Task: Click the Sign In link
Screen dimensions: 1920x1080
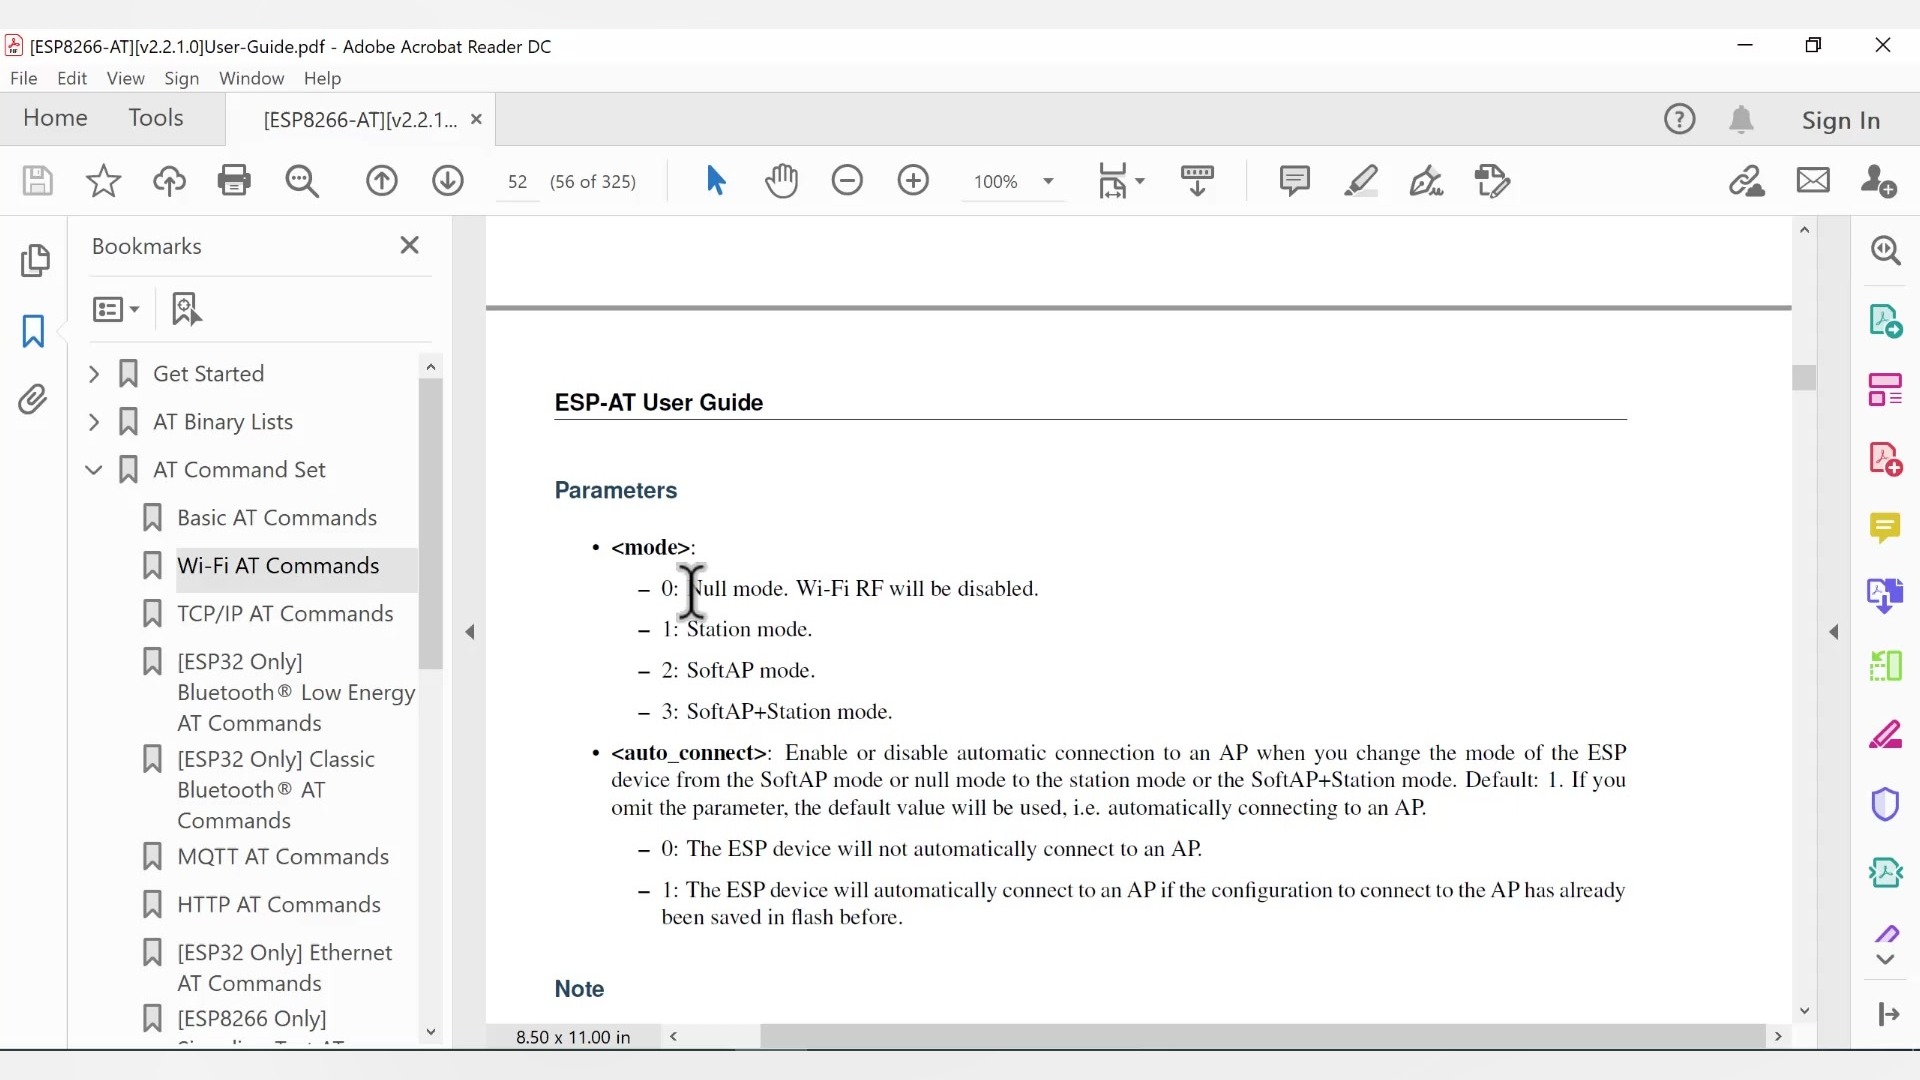Action: (x=1840, y=120)
